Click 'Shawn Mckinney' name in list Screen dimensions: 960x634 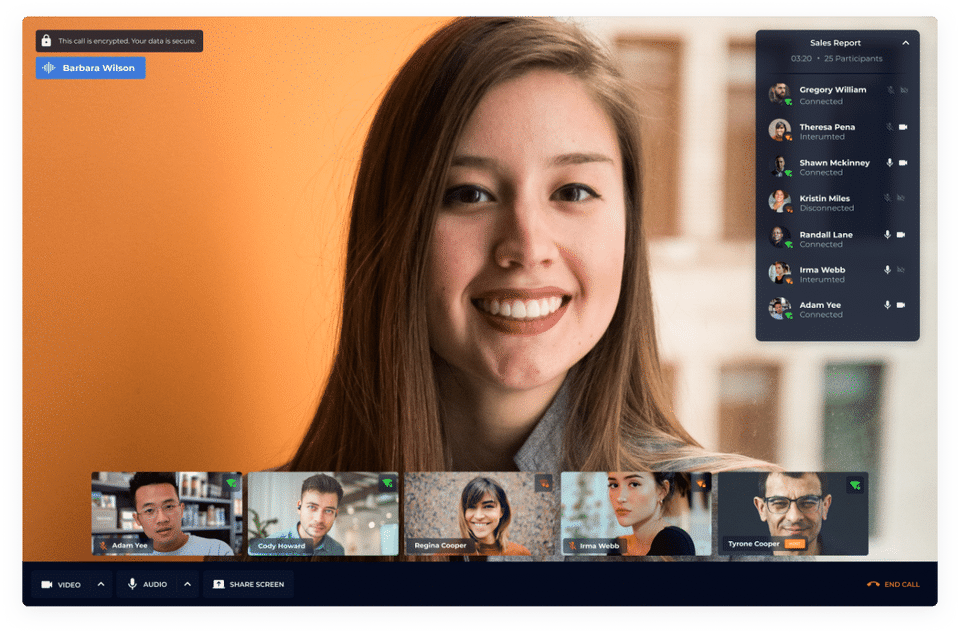(x=834, y=163)
